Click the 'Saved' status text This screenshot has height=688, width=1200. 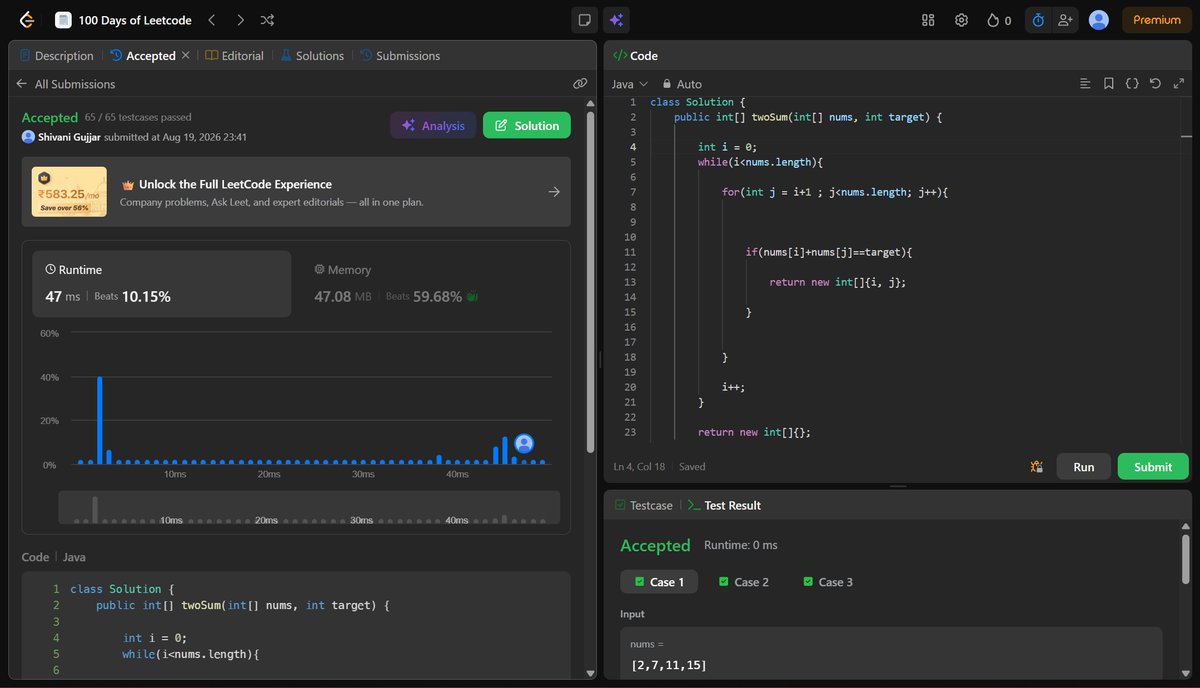tap(692, 466)
